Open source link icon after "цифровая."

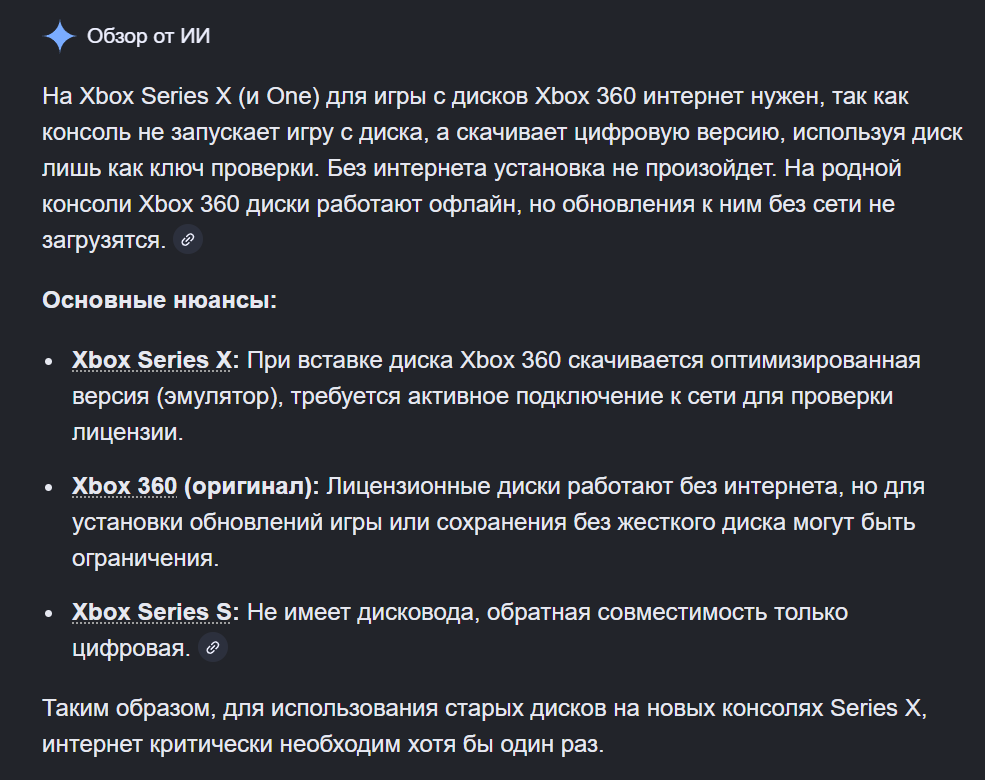pyautogui.click(x=212, y=648)
